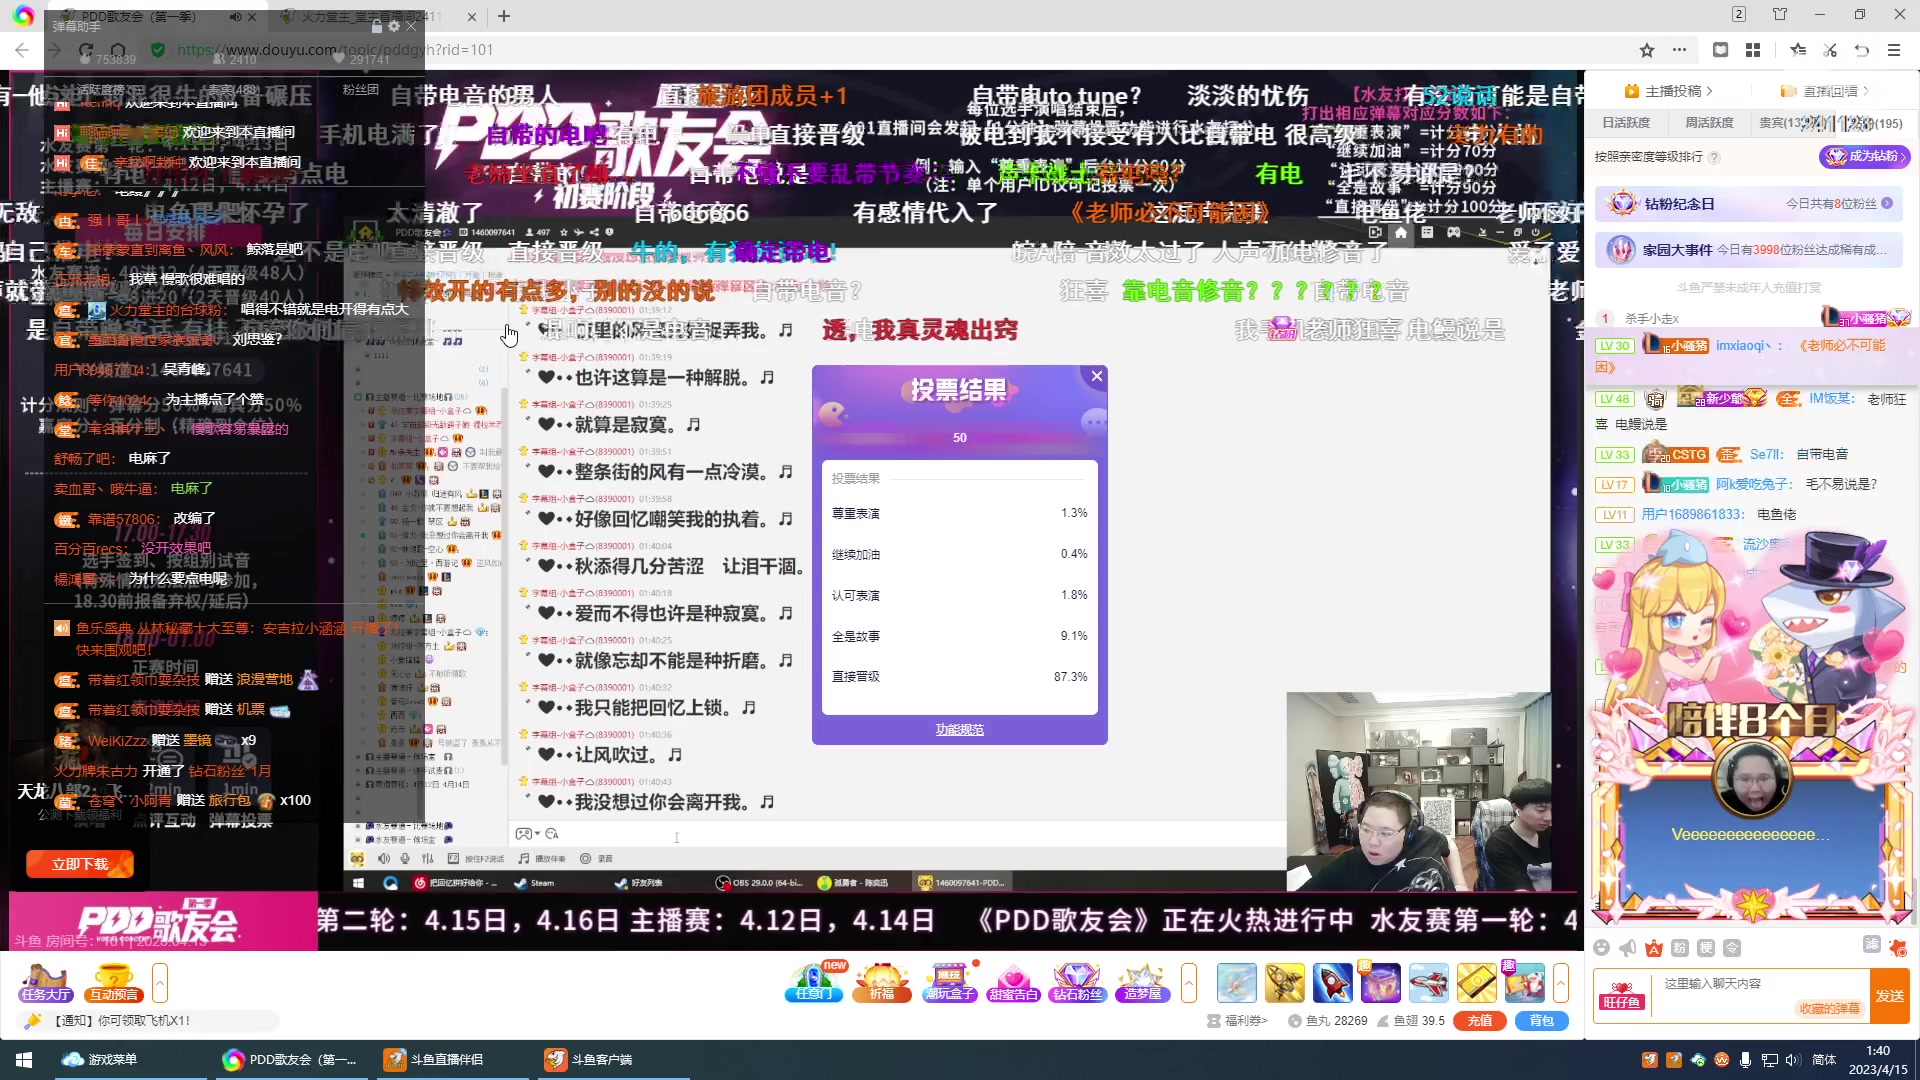
Task: Open the 任务大厅 task hall icon
Action: pyautogui.click(x=45, y=982)
